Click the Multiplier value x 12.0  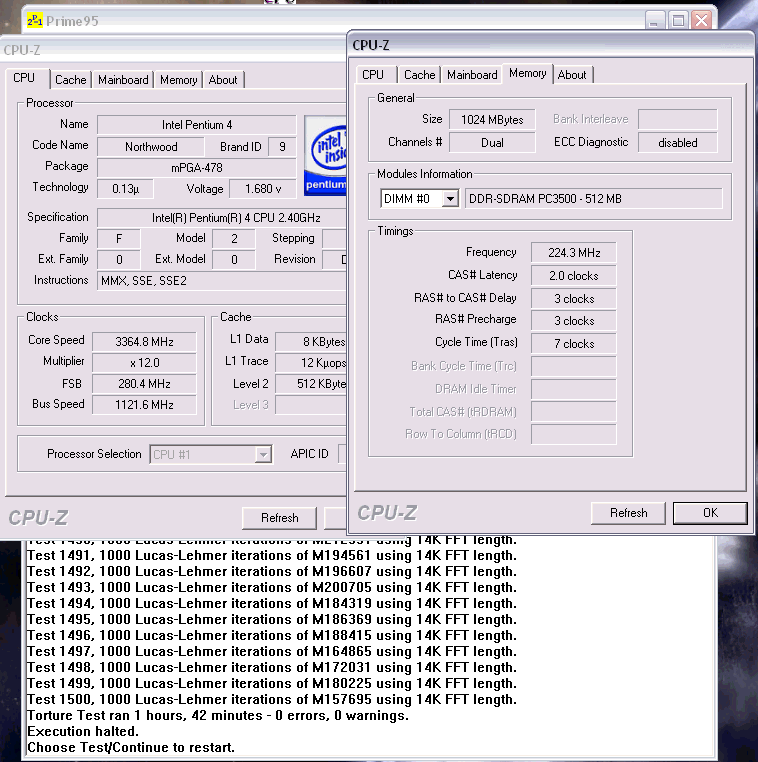pyautogui.click(x=144, y=363)
